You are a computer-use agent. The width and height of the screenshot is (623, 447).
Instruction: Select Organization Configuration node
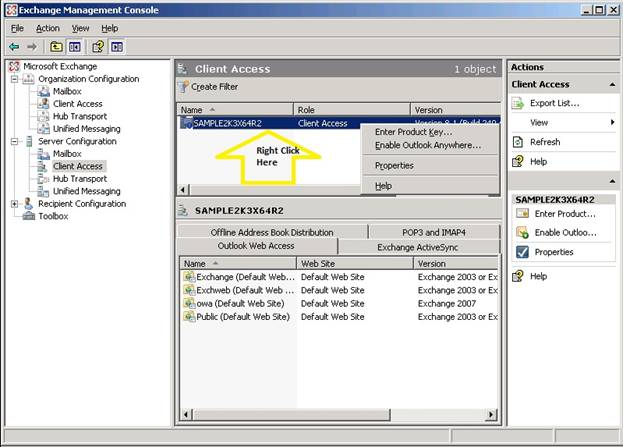pyautogui.click(x=89, y=79)
